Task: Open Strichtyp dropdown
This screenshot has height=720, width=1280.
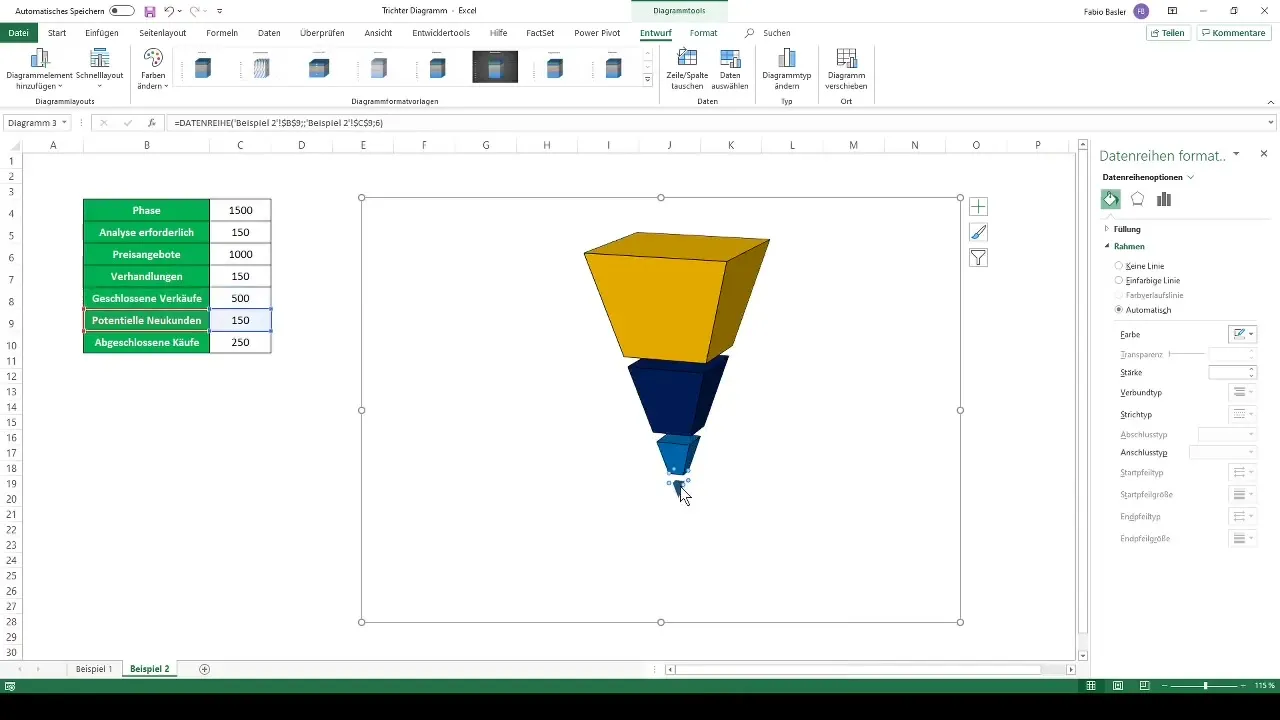Action: pyautogui.click(x=1242, y=414)
